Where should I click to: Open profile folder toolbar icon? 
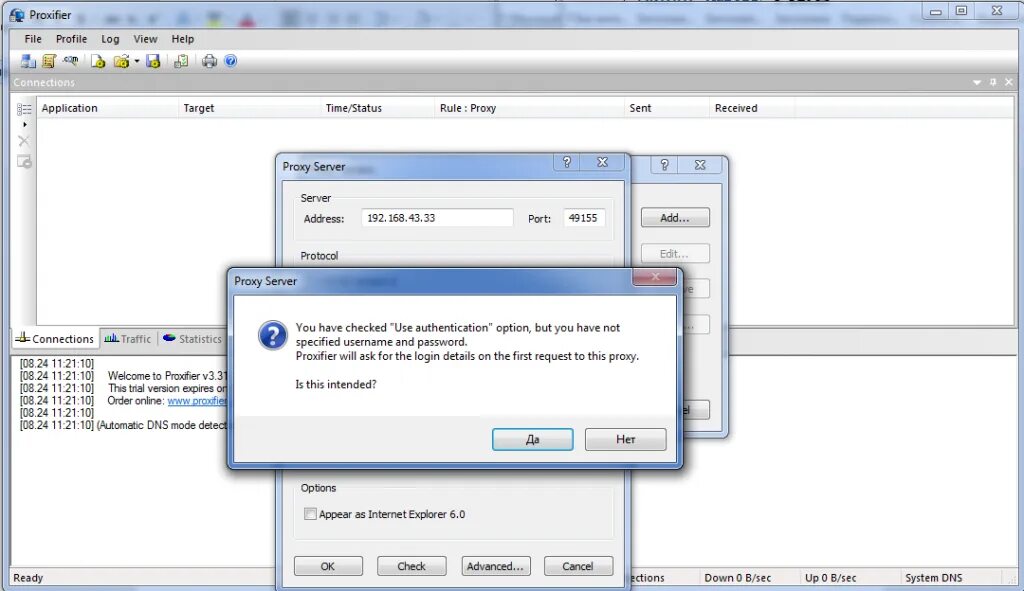[121, 61]
